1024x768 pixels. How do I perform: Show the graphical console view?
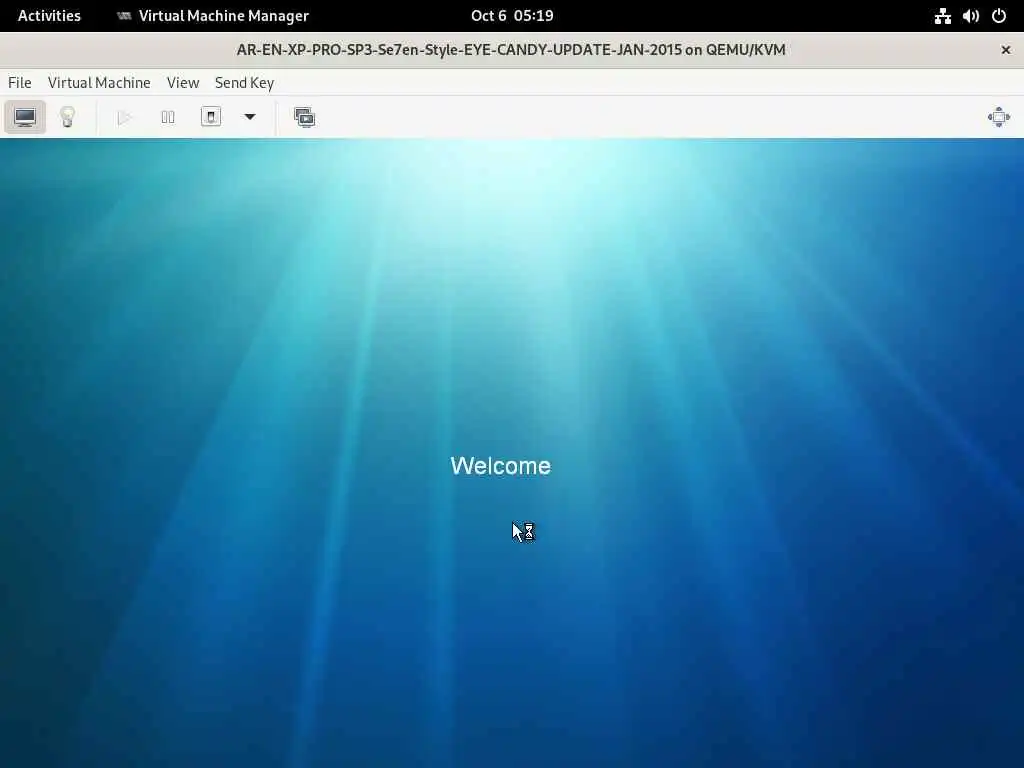(25, 118)
